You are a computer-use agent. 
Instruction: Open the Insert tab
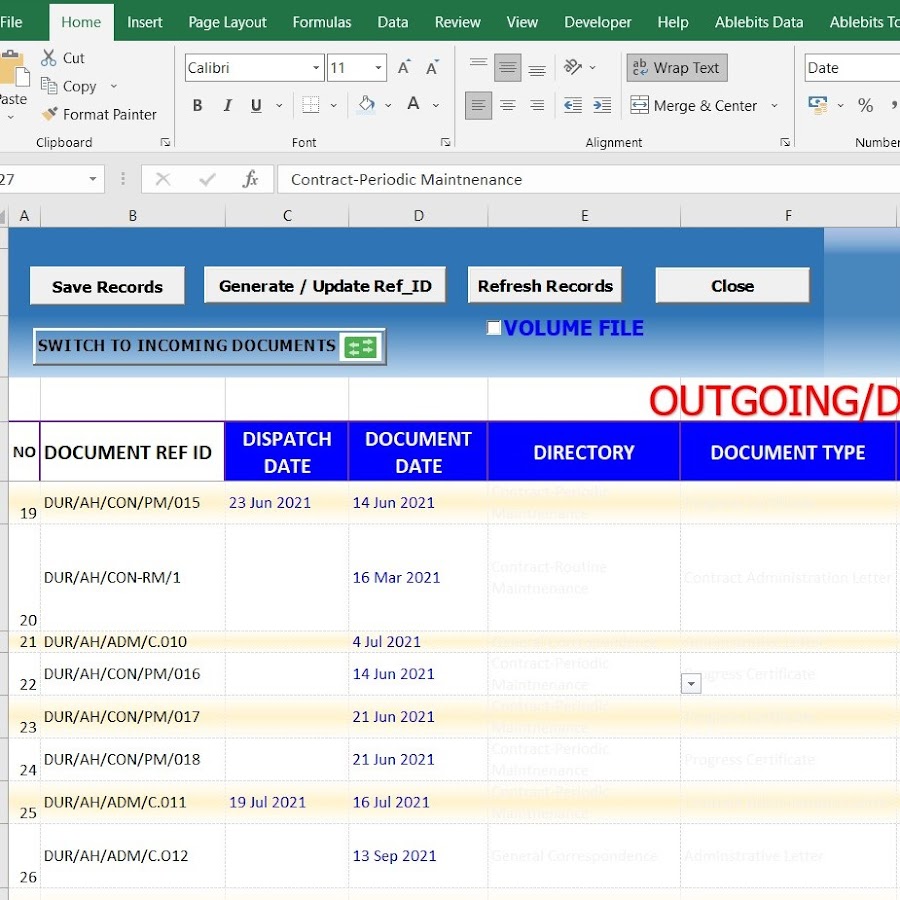tap(145, 22)
